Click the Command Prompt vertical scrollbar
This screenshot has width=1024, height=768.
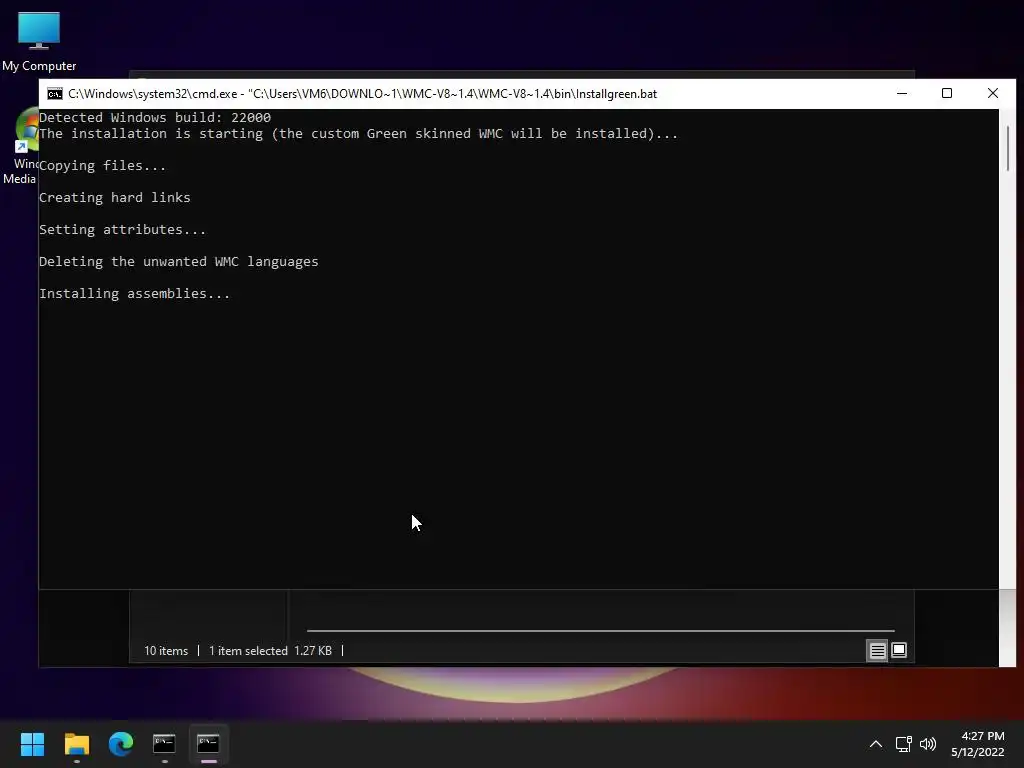pyautogui.click(x=1008, y=149)
